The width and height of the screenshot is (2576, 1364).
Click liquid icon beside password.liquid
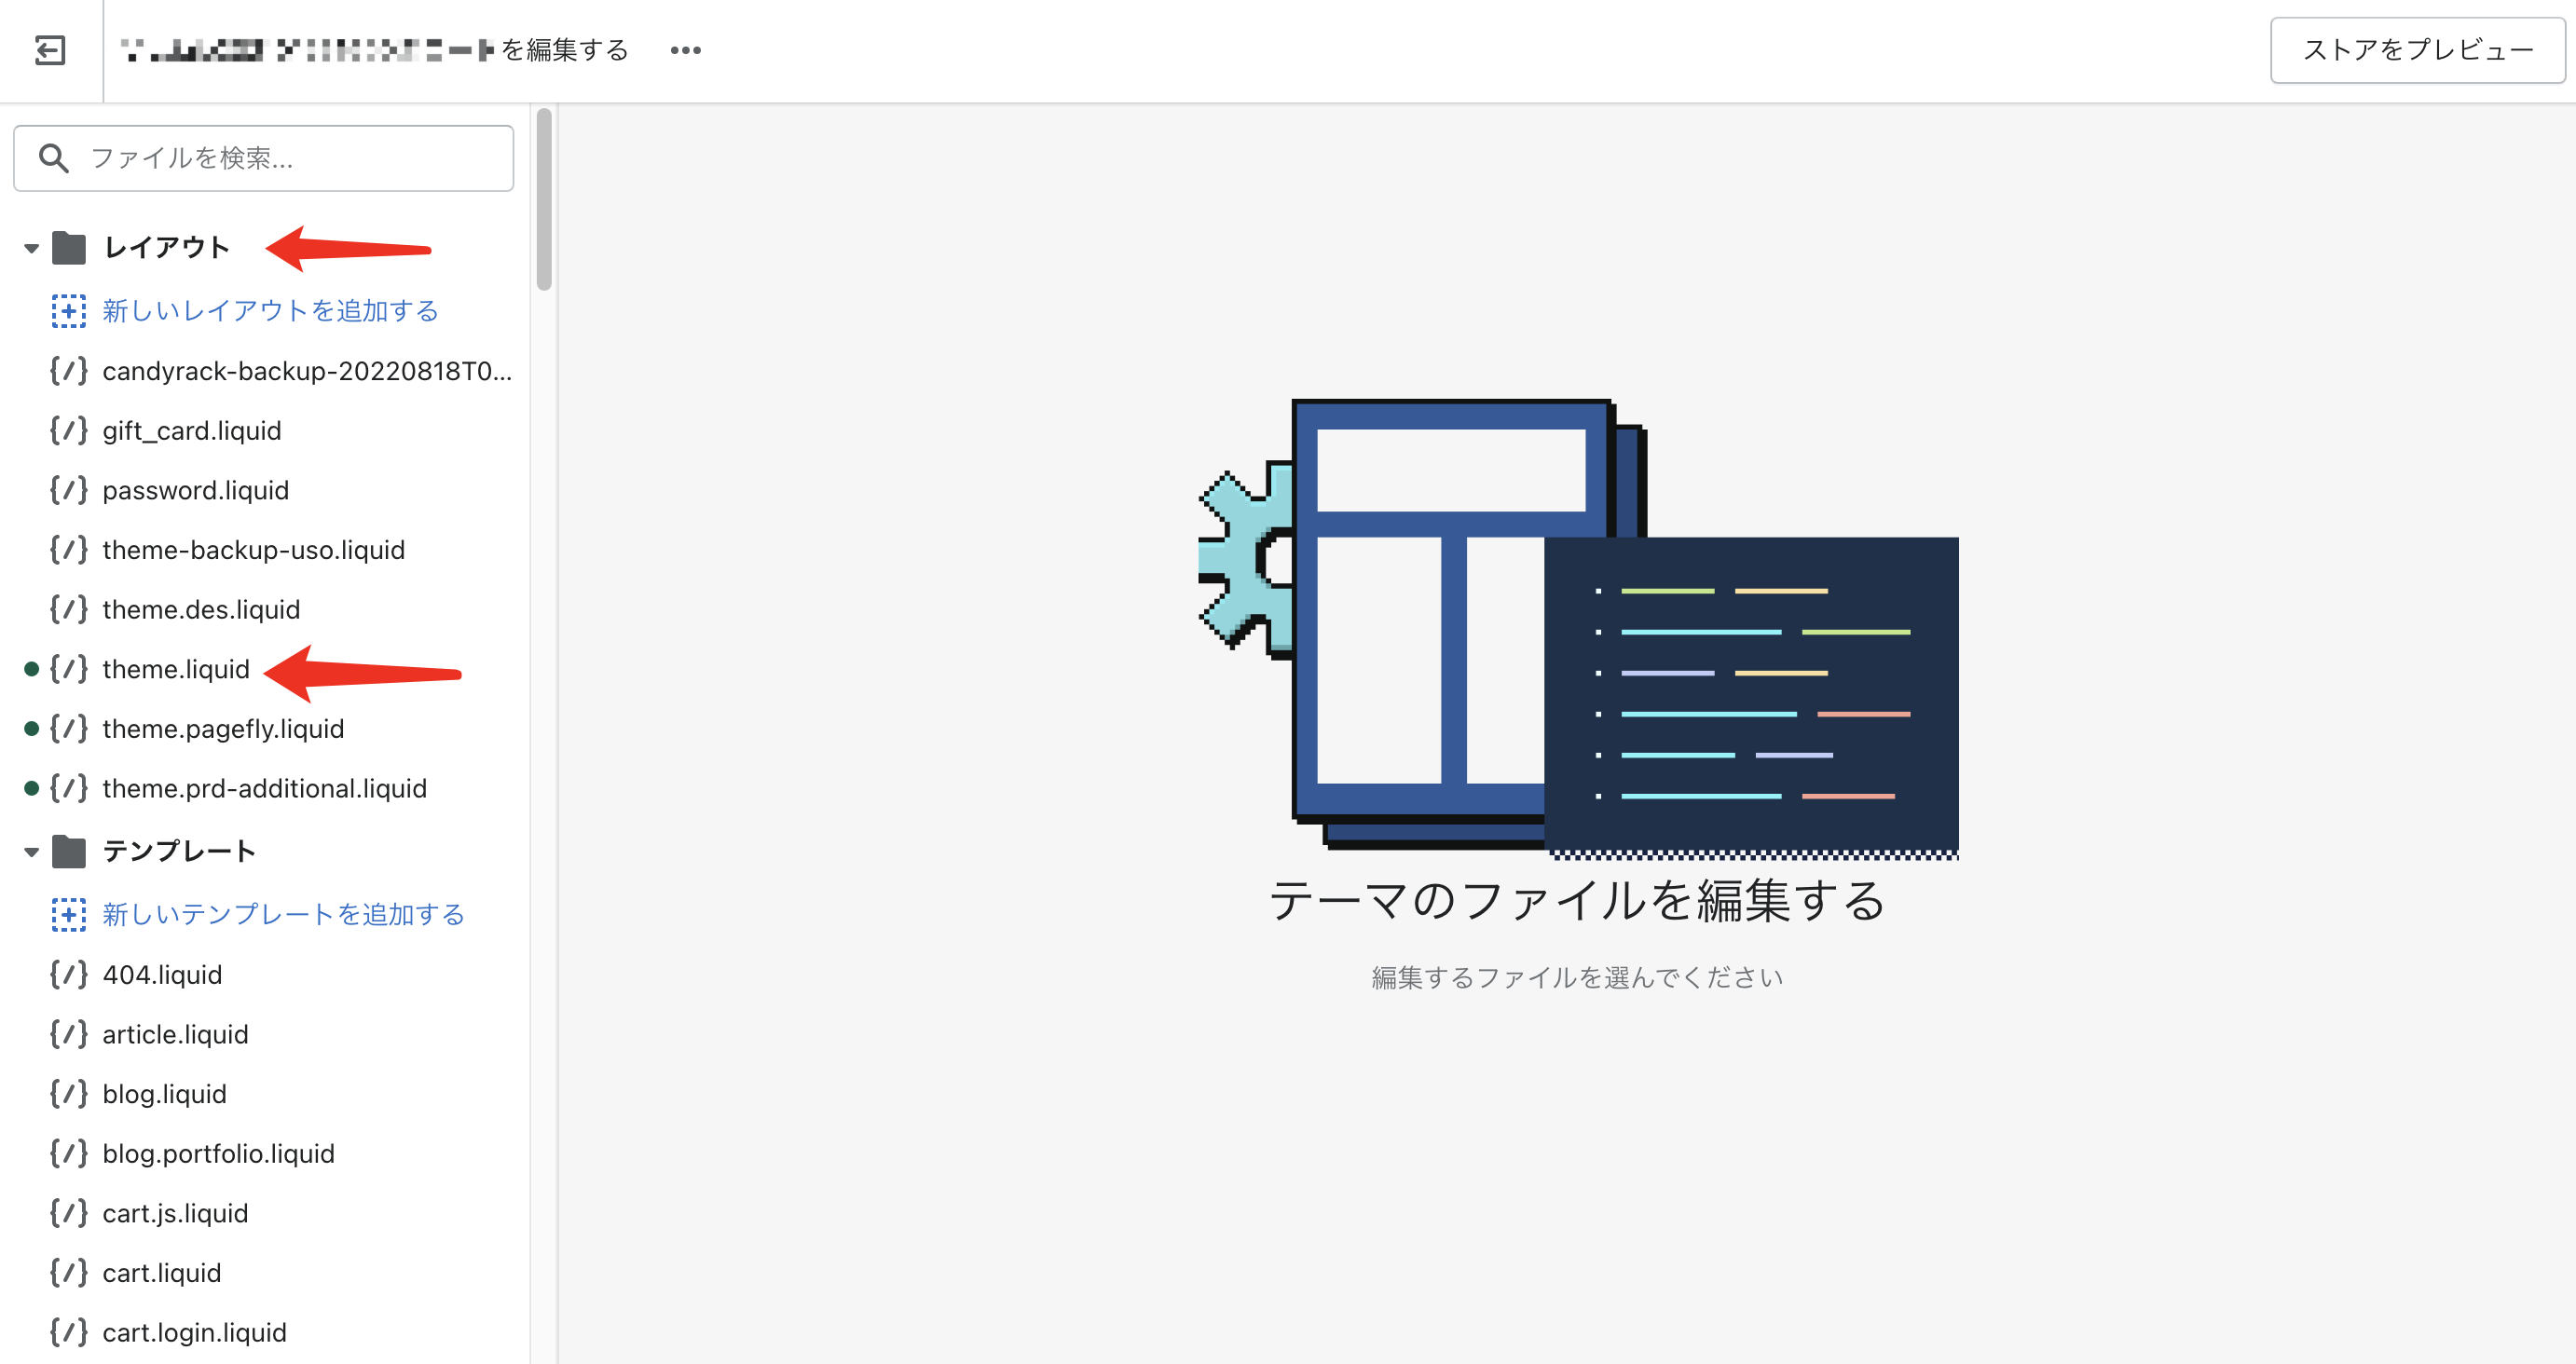[x=69, y=490]
